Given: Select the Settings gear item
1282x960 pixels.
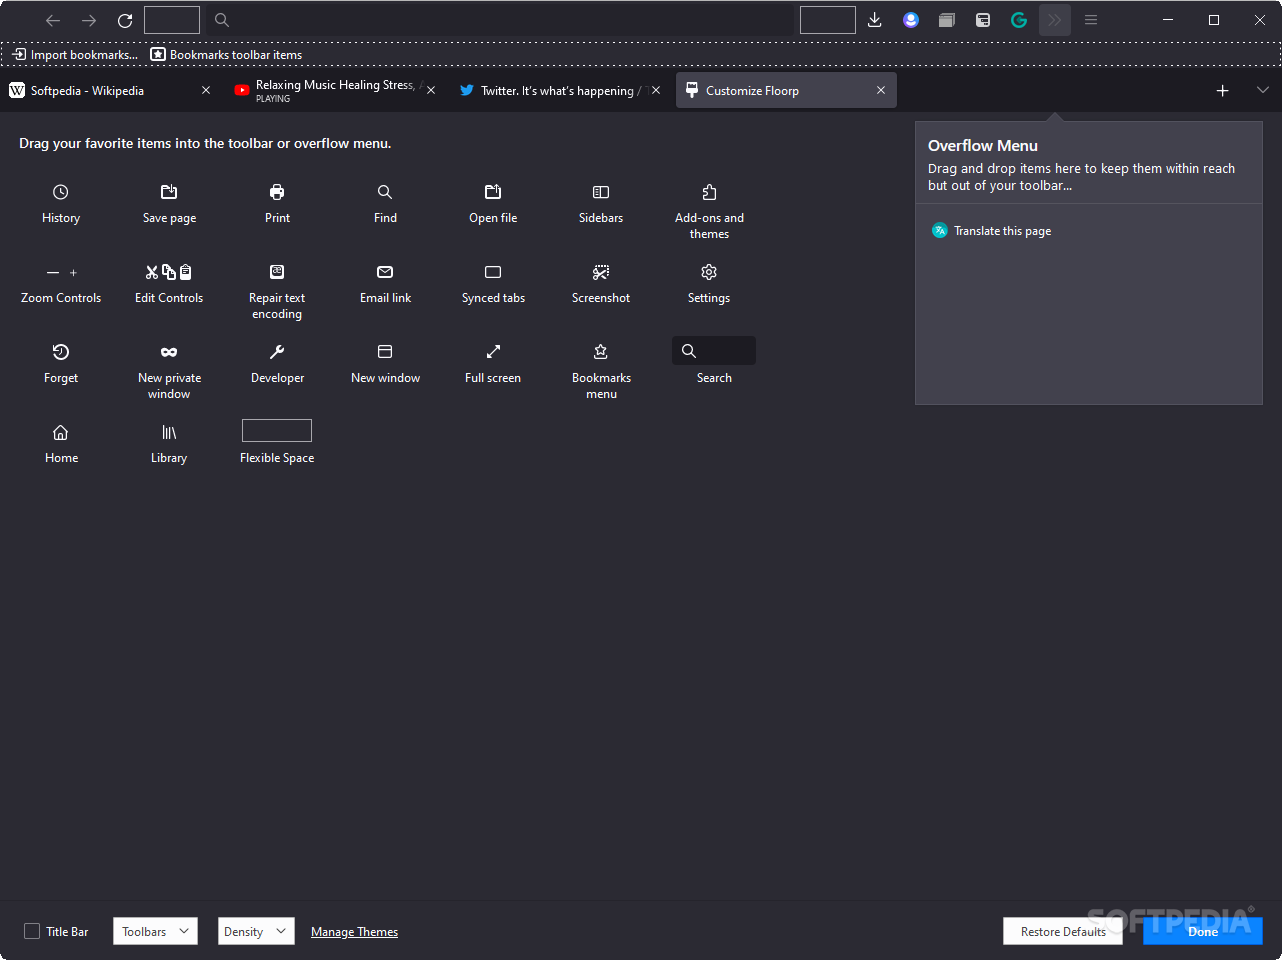Looking at the screenshot, I should 709,284.
